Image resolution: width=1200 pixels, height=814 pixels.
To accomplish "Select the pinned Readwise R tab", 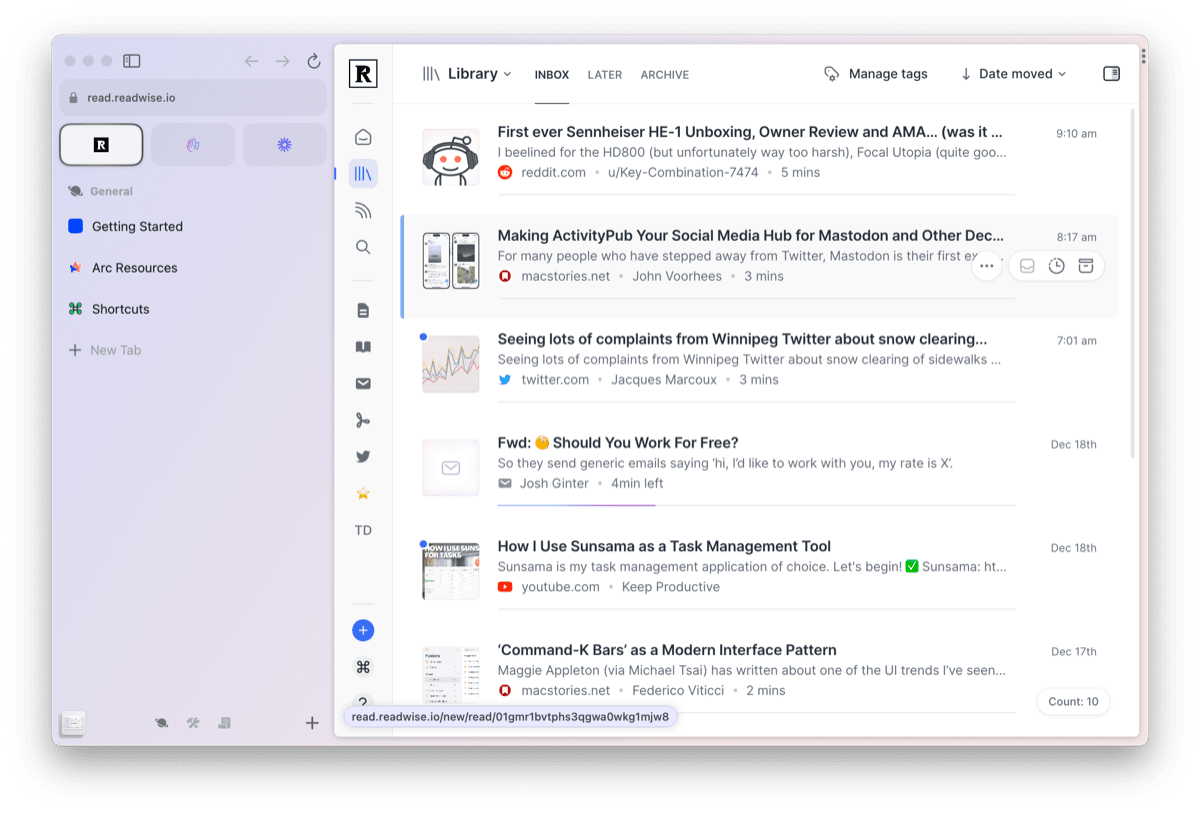I will tap(101, 145).
